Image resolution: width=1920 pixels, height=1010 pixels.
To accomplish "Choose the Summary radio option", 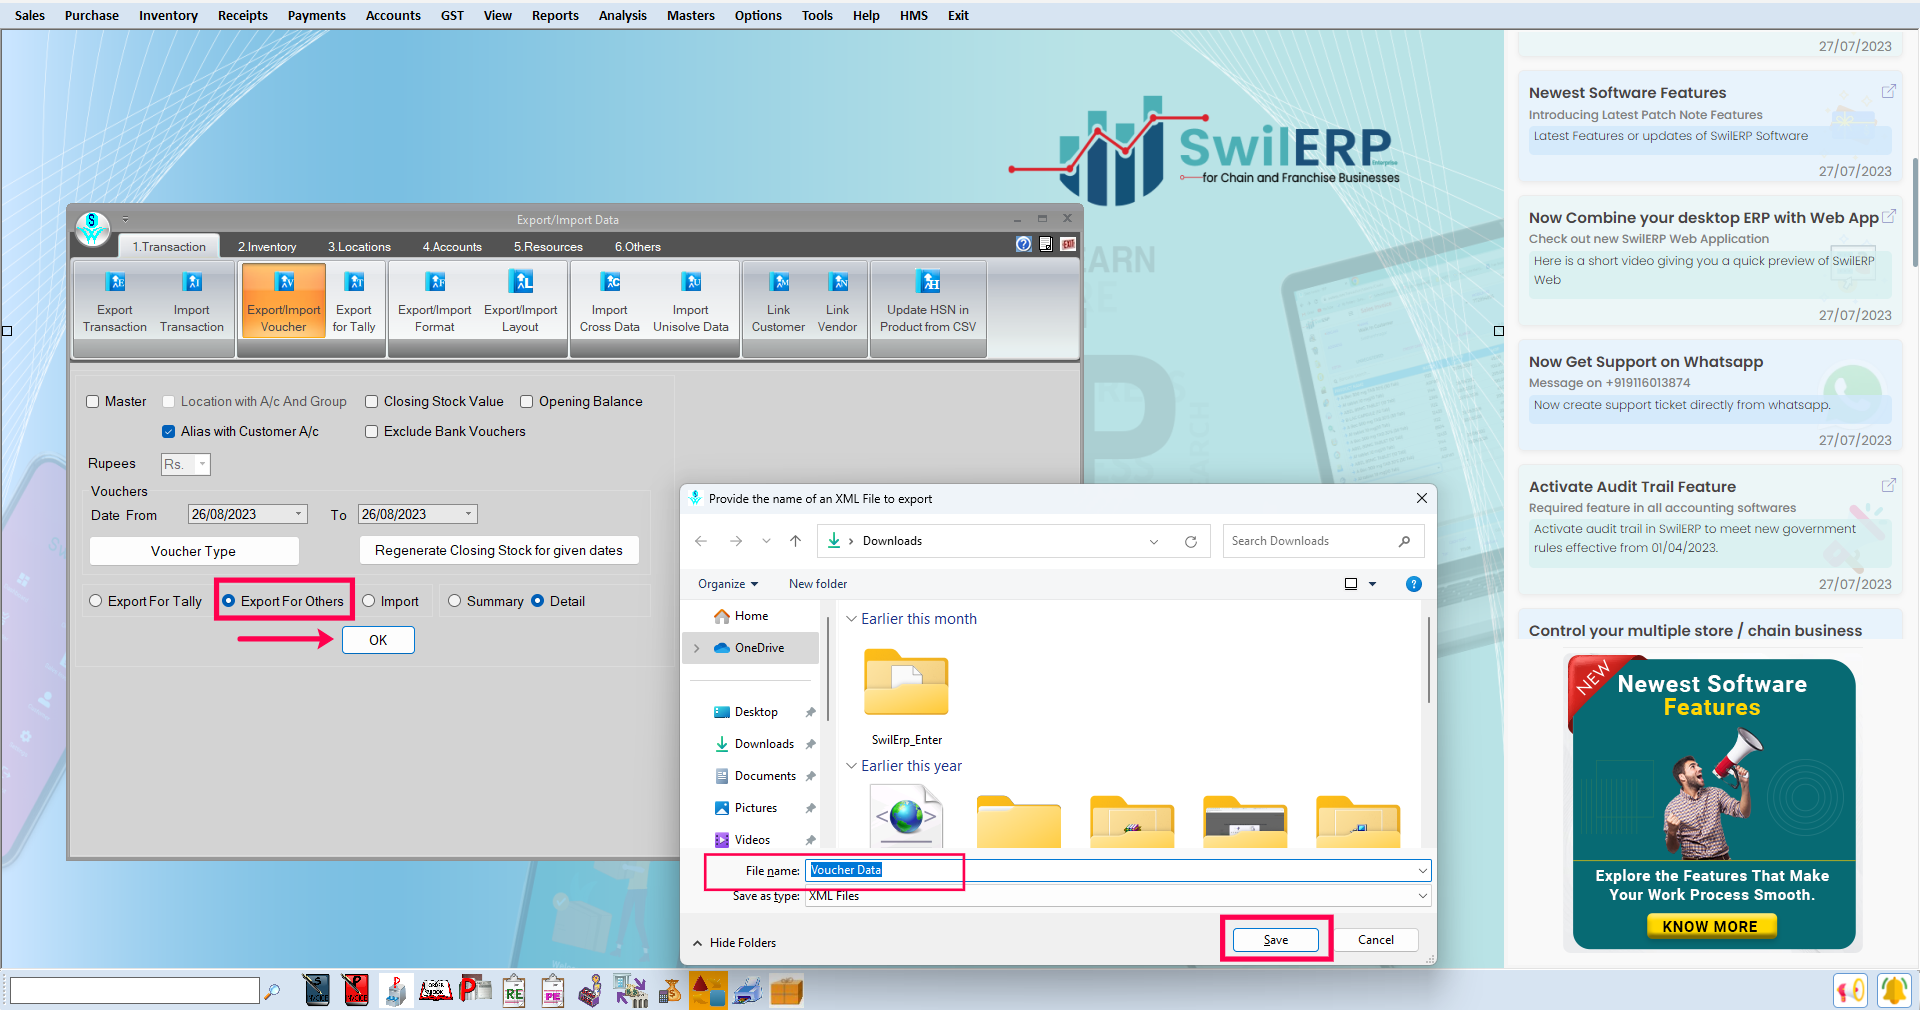I will [x=455, y=601].
